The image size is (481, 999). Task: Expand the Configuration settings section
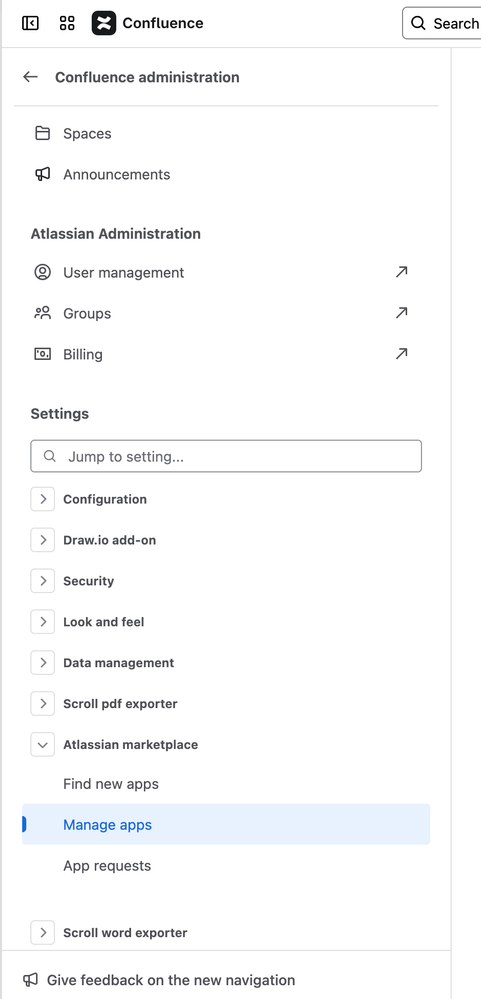point(43,499)
